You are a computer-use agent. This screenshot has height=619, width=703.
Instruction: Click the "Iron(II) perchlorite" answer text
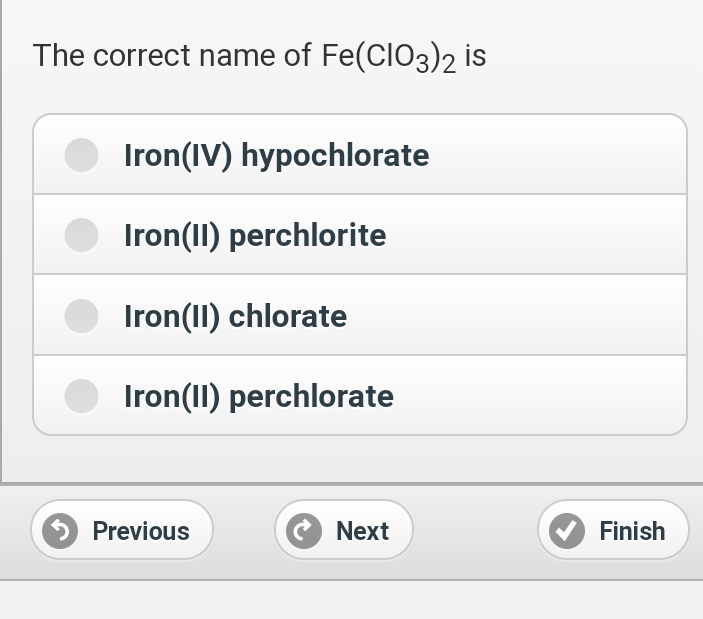coord(255,235)
